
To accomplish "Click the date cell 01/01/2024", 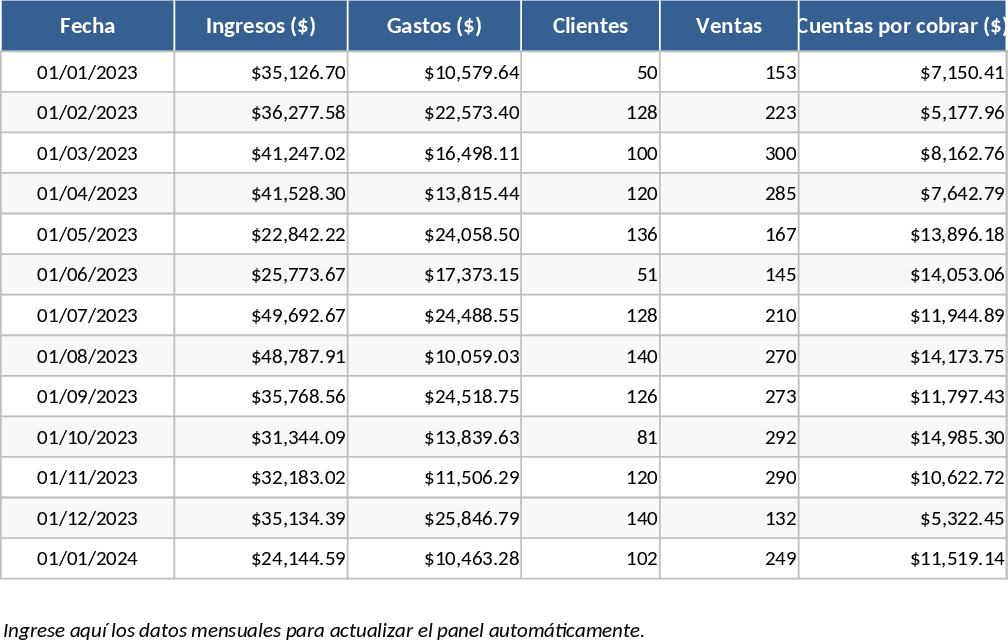I will pos(87,559).
